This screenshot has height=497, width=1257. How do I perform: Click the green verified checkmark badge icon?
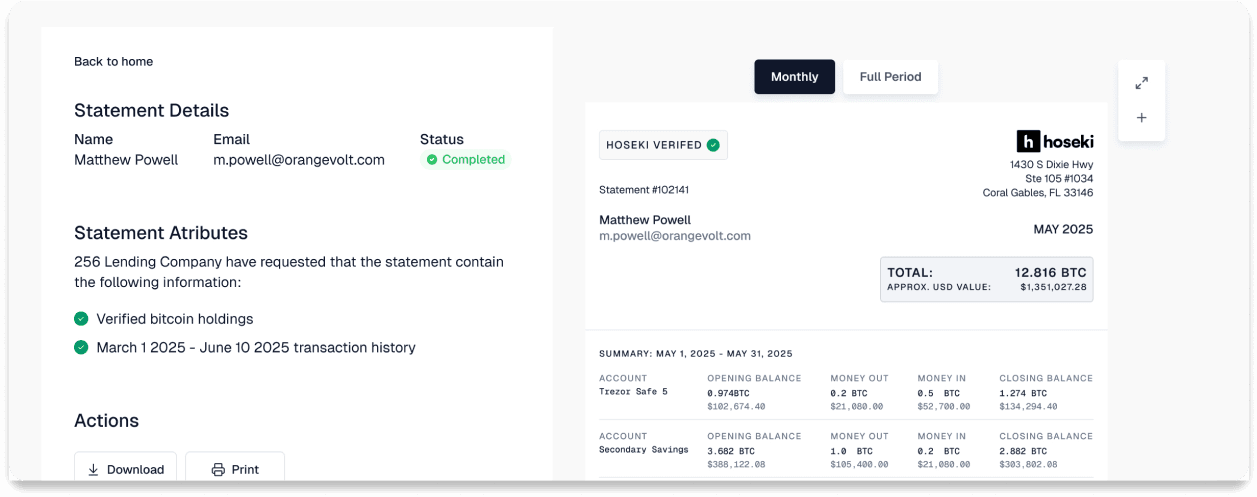tap(713, 145)
